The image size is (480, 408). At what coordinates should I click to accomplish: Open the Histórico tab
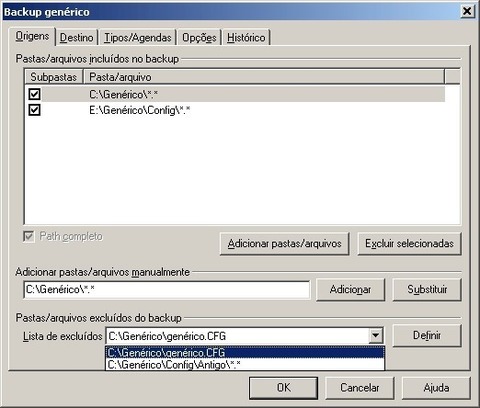point(246,37)
